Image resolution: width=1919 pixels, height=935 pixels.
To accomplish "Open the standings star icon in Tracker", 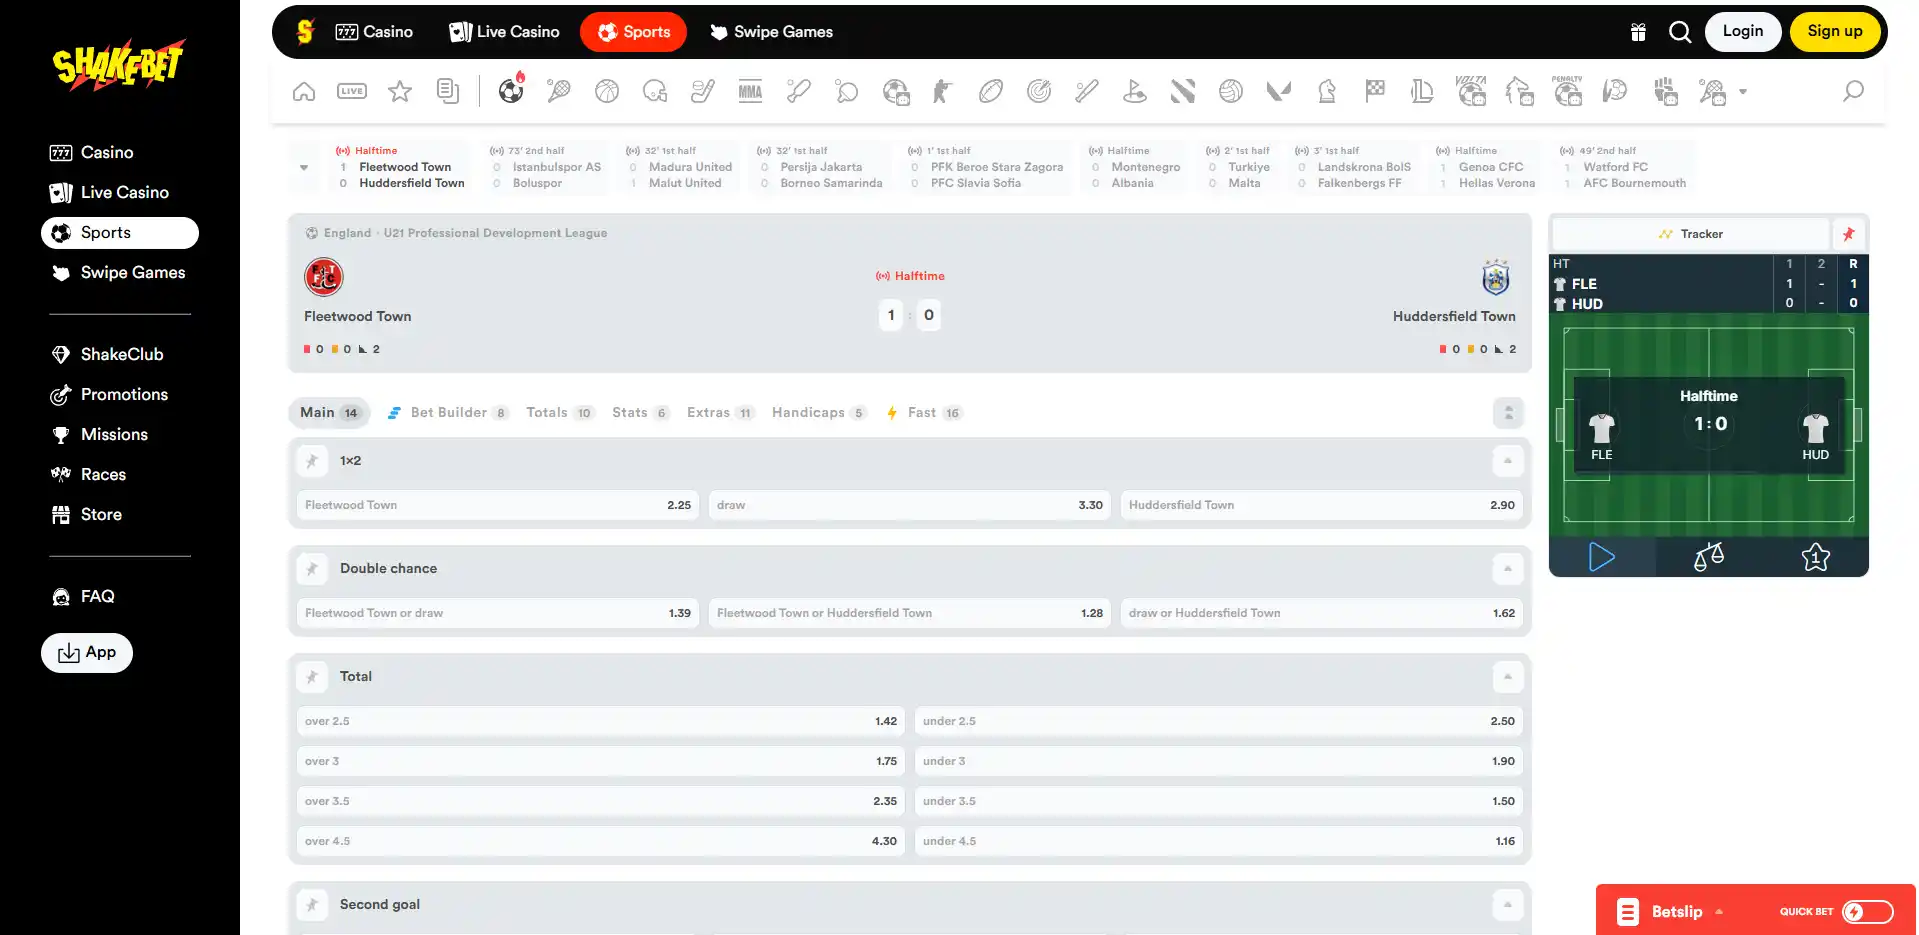I will click(1816, 557).
